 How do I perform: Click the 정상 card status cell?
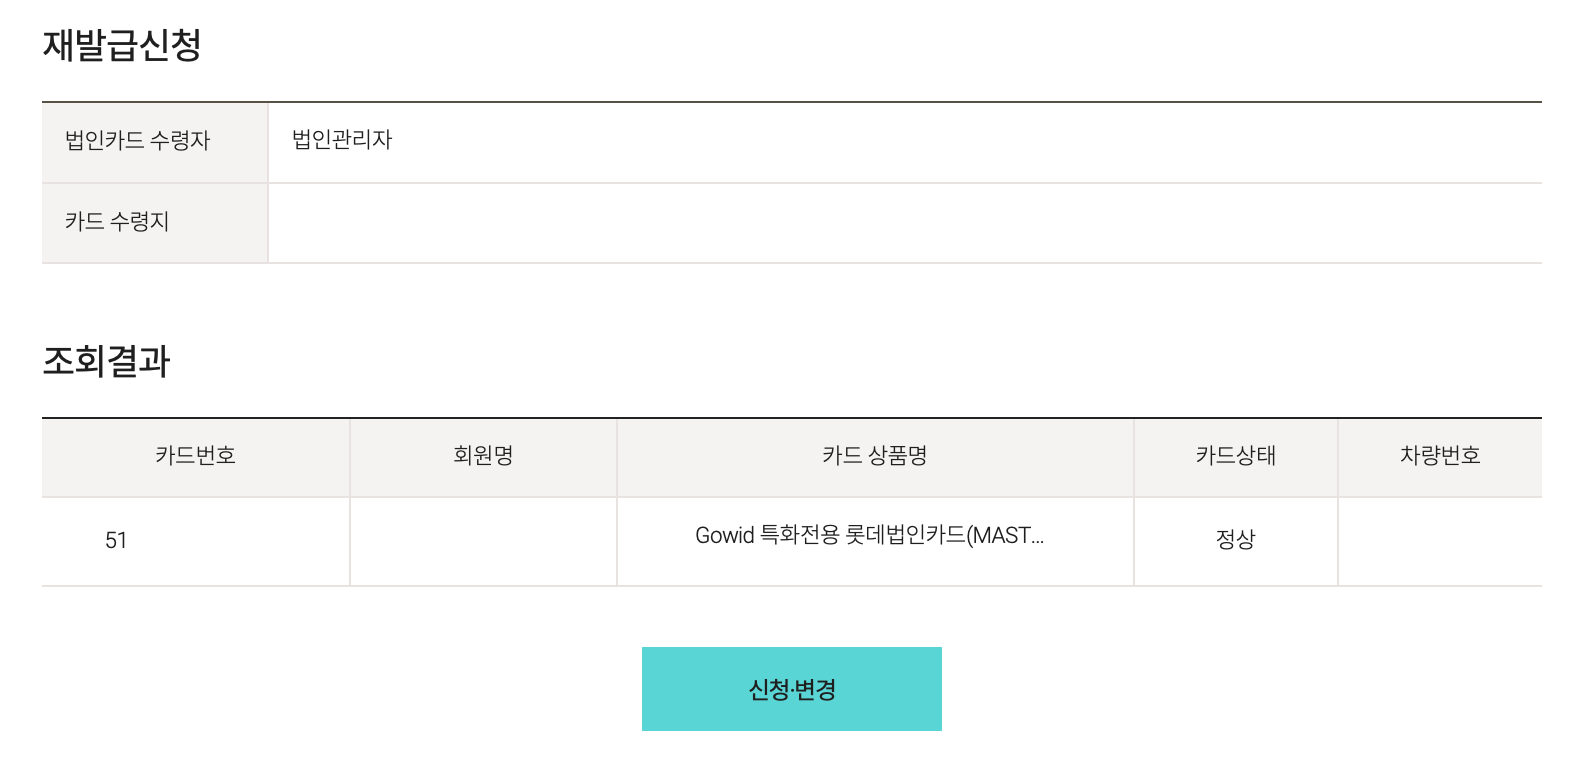[x=1235, y=540]
